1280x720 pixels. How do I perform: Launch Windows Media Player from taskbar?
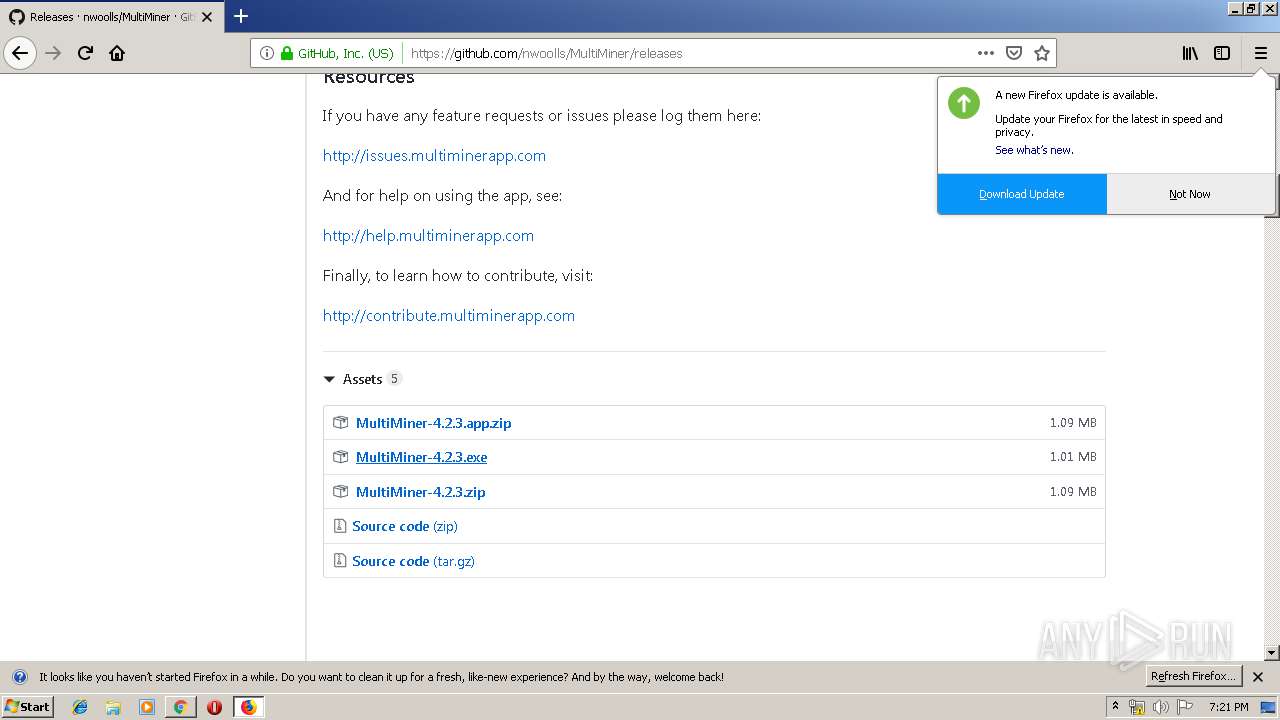[x=147, y=707]
